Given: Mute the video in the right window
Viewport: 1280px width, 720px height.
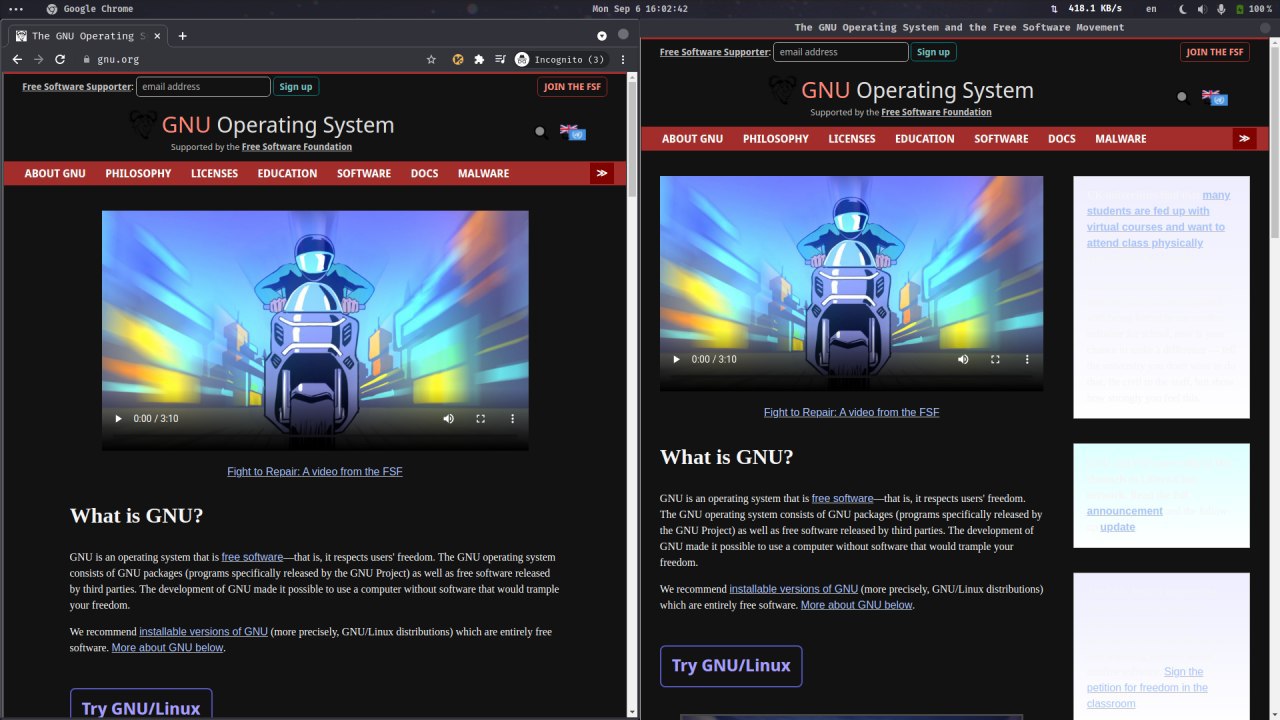Looking at the screenshot, I should click(963, 359).
